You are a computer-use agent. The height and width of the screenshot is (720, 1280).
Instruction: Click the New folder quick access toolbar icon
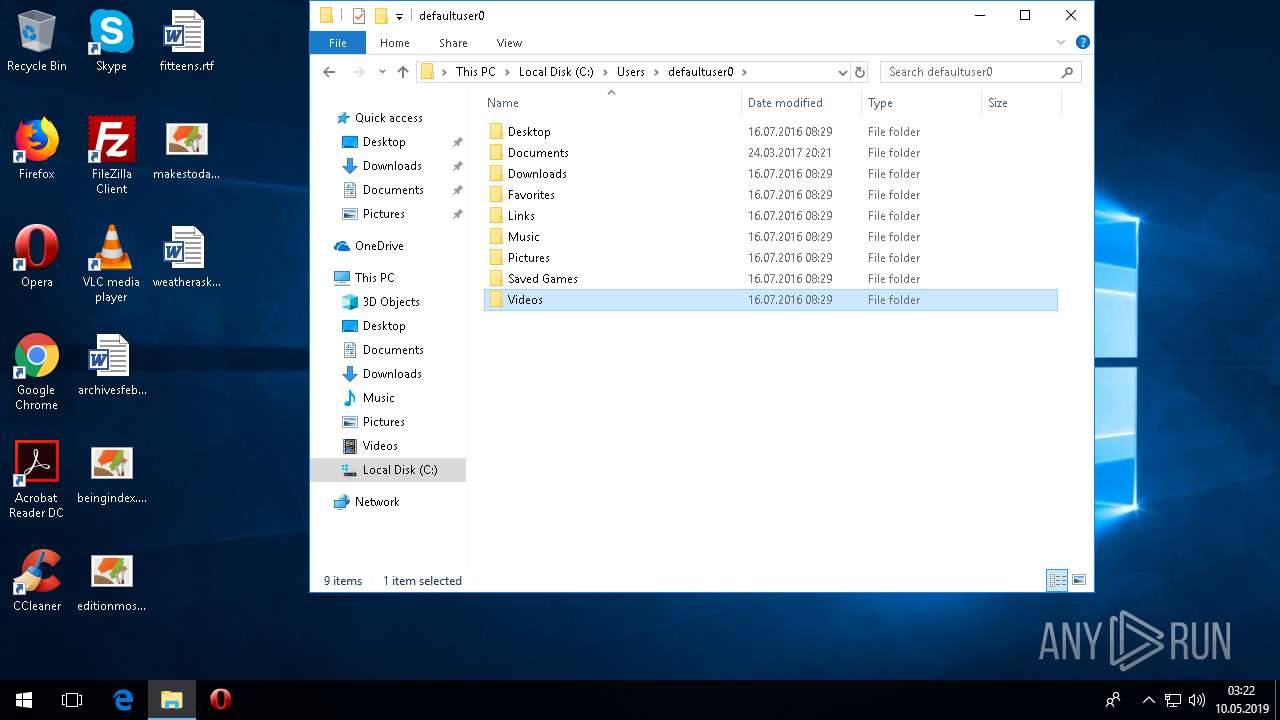click(381, 15)
